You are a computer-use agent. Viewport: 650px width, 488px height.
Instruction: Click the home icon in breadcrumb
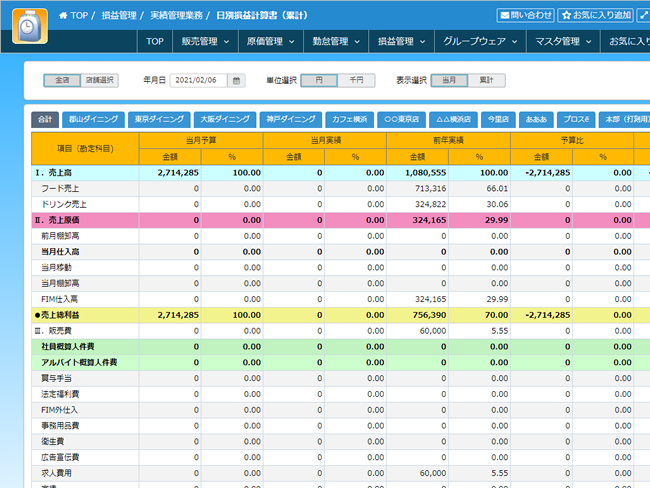point(64,16)
